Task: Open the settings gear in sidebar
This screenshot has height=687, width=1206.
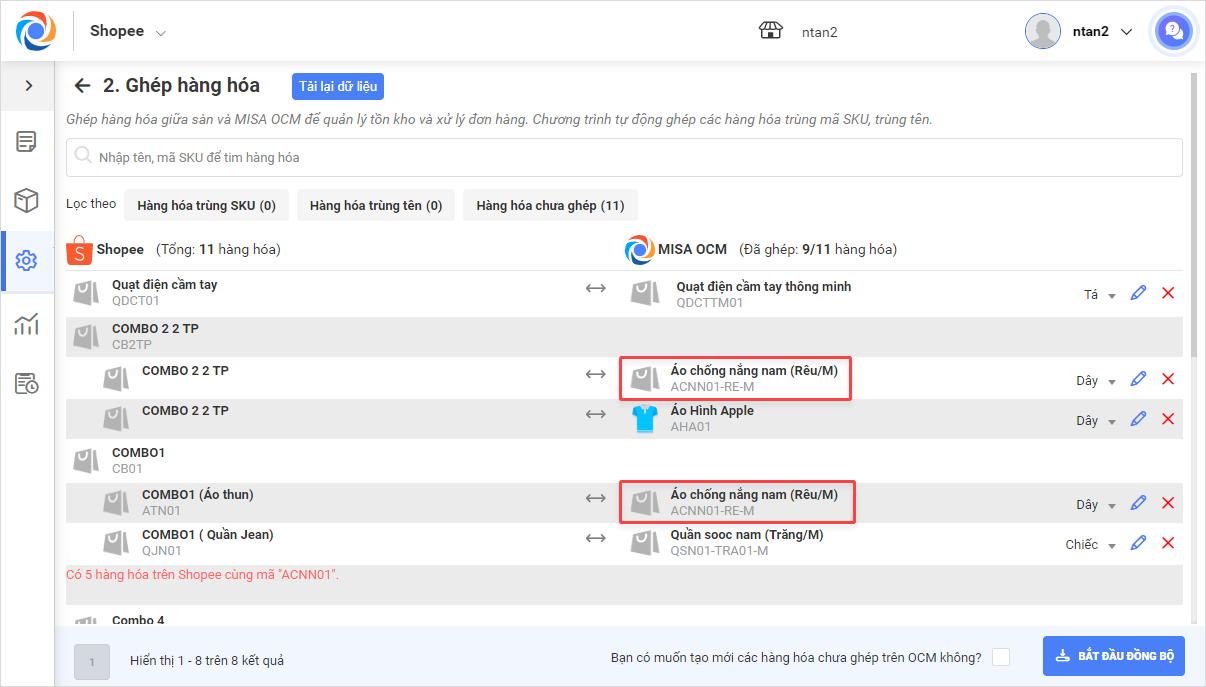Action: pos(27,261)
